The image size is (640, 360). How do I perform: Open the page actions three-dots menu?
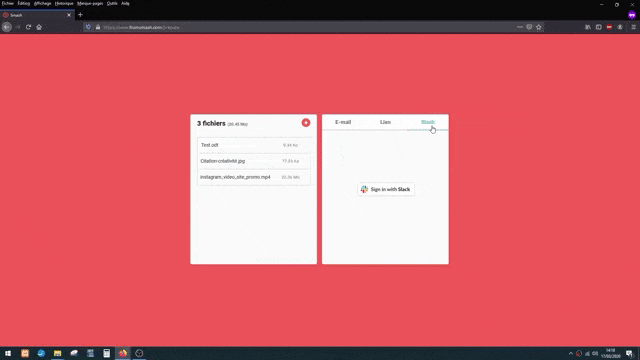520,27
